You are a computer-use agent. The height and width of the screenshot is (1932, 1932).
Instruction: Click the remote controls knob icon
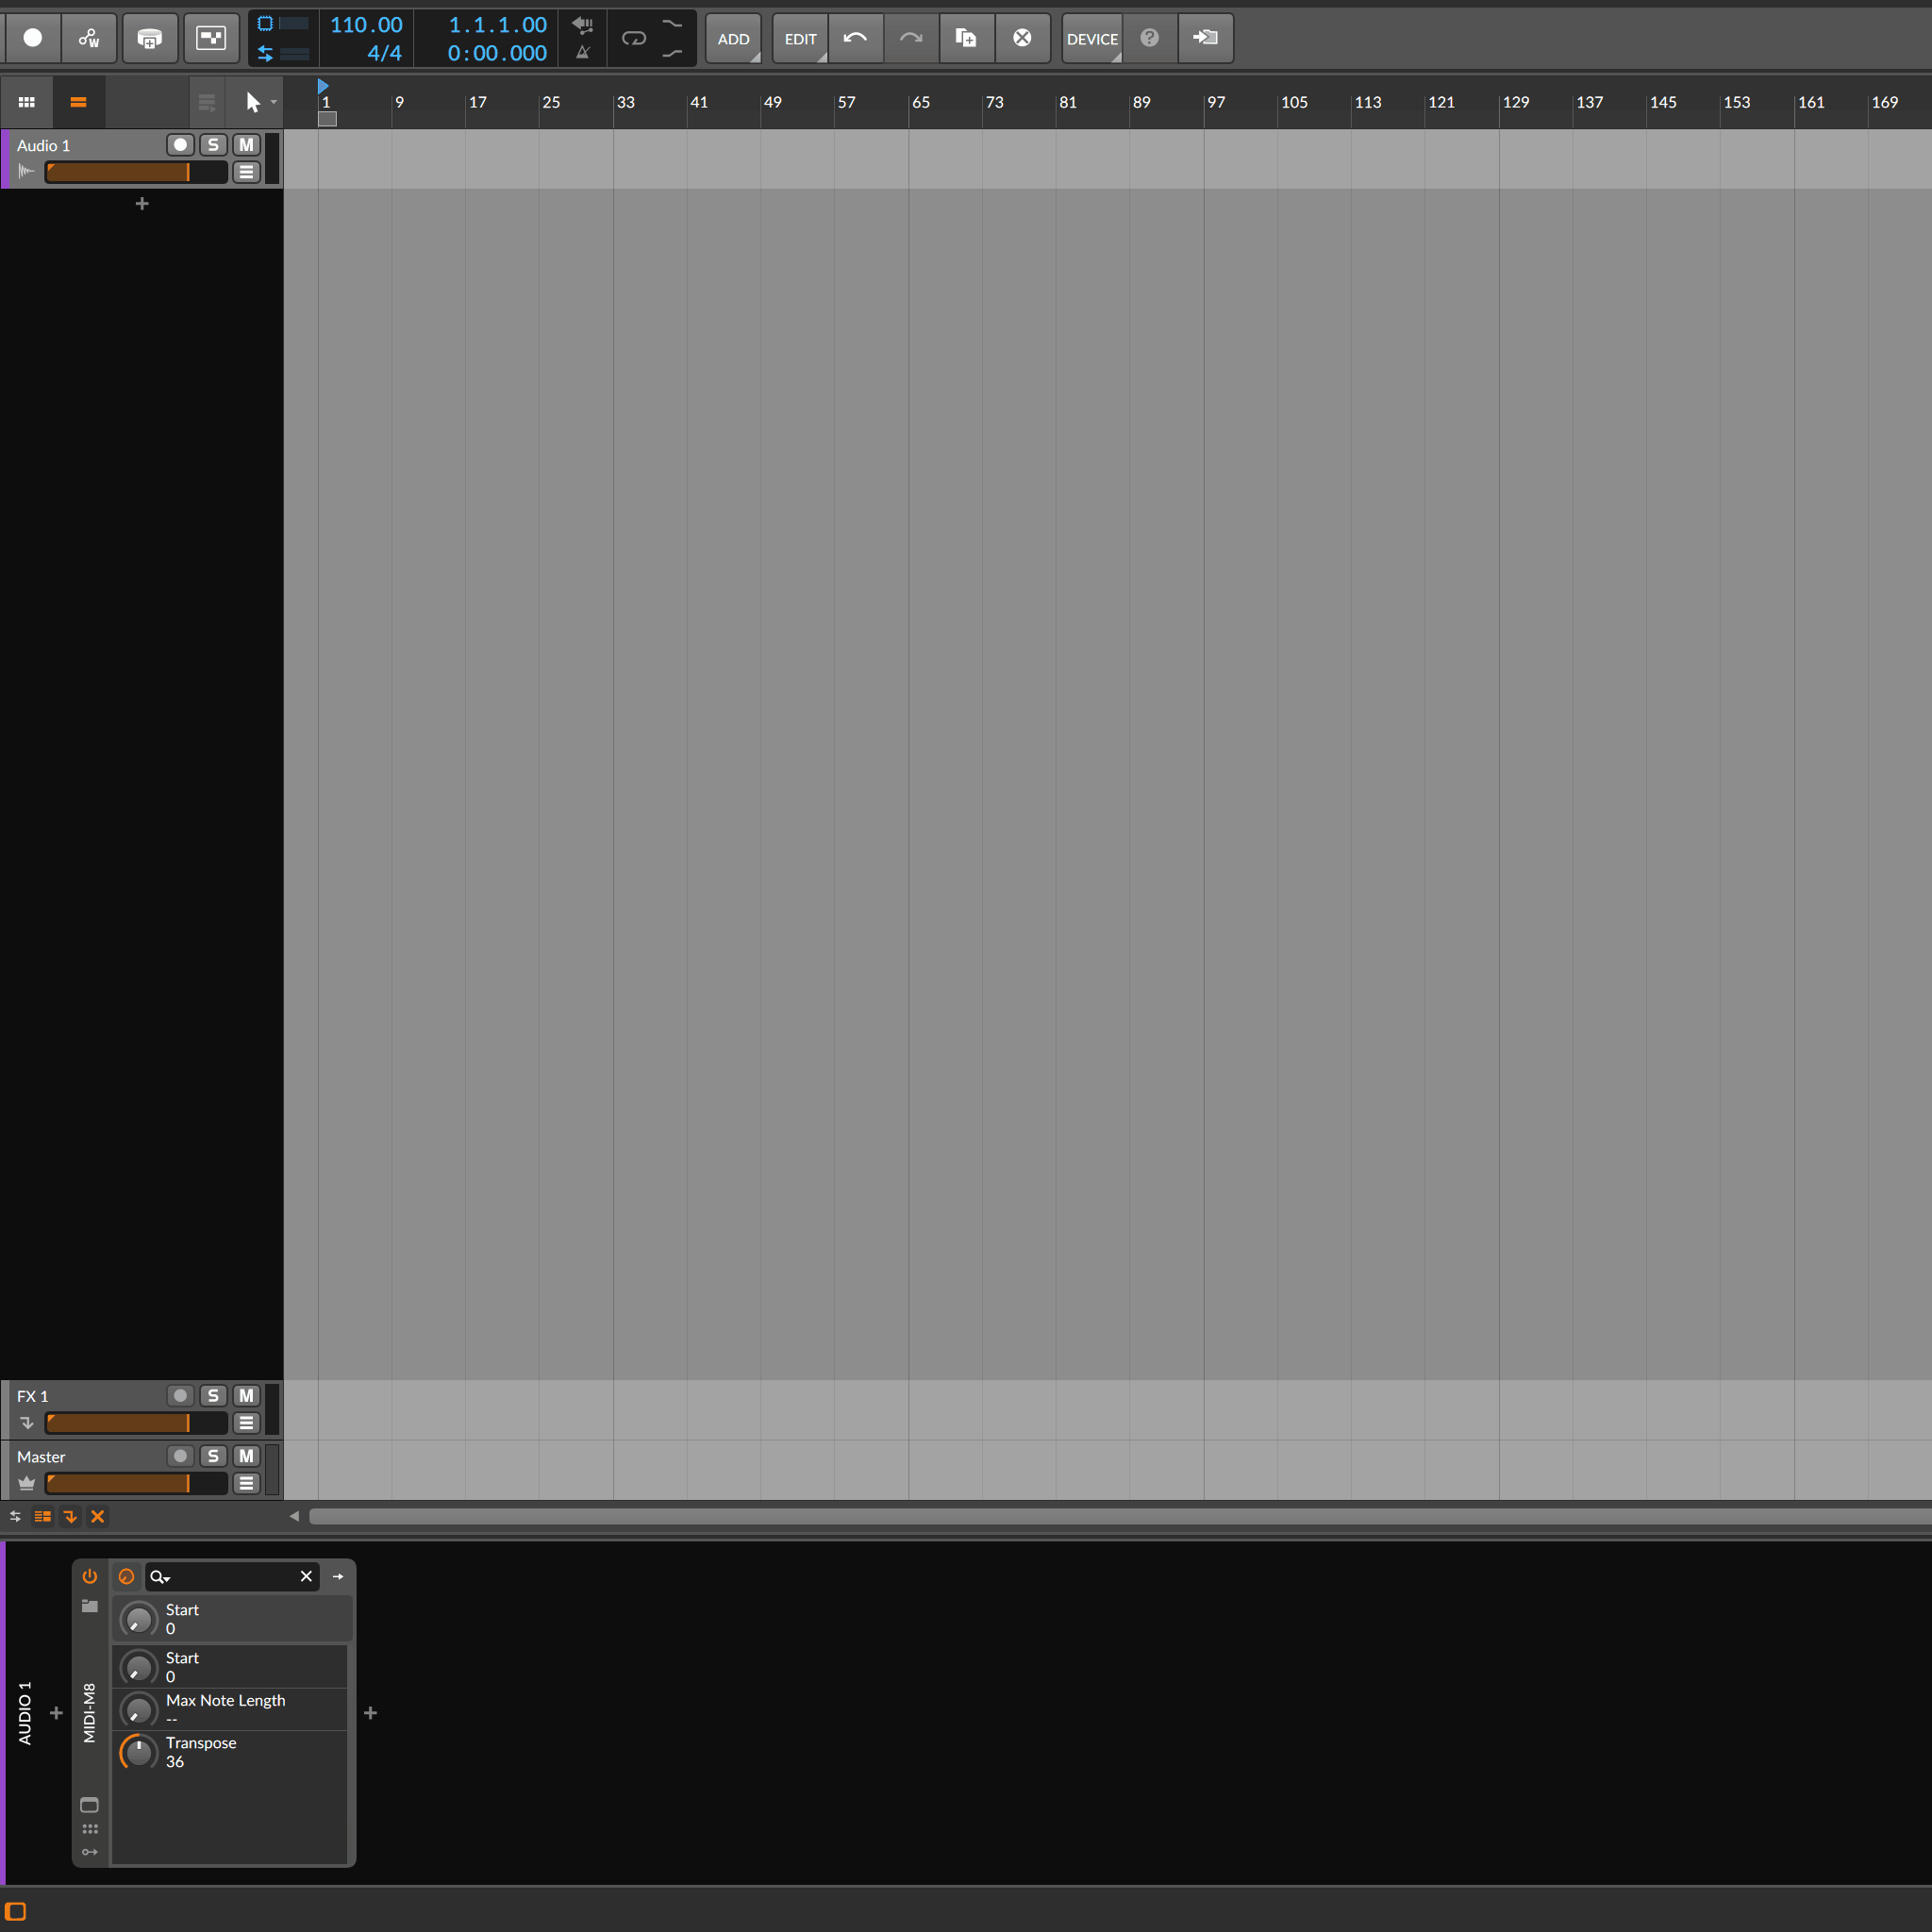tap(127, 1577)
